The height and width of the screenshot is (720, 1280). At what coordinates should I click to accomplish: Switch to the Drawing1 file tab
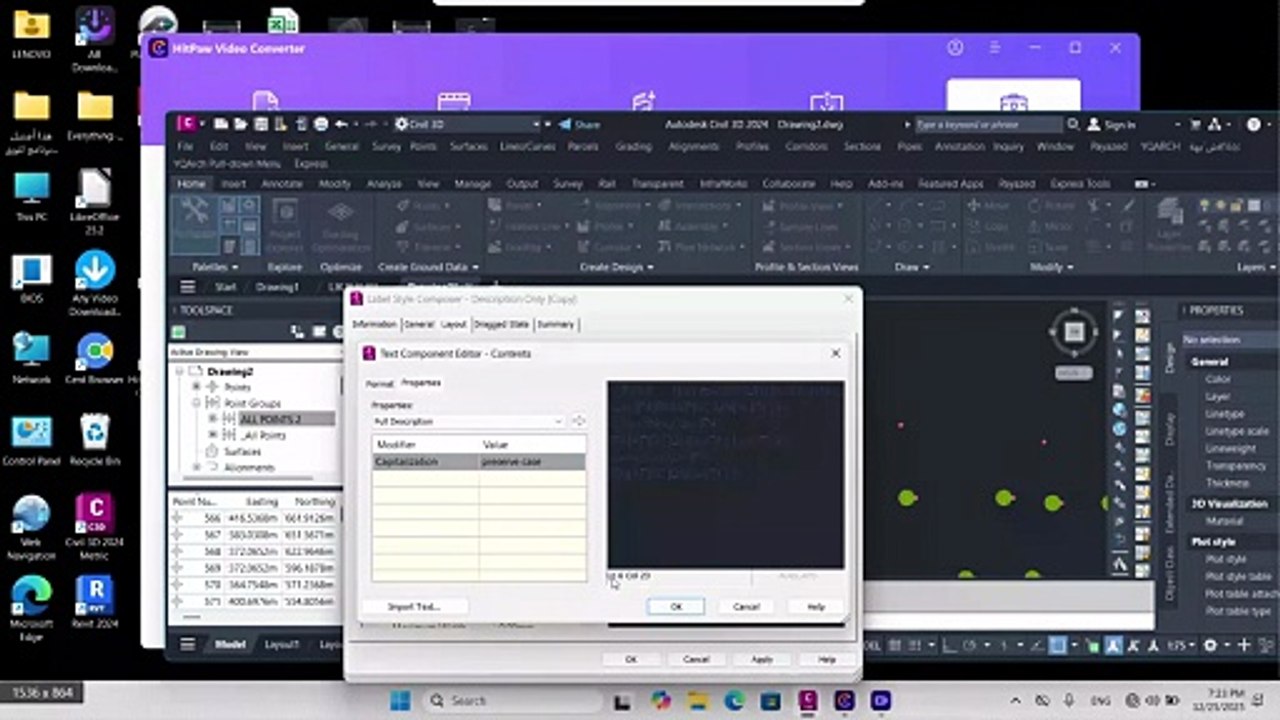coord(277,287)
